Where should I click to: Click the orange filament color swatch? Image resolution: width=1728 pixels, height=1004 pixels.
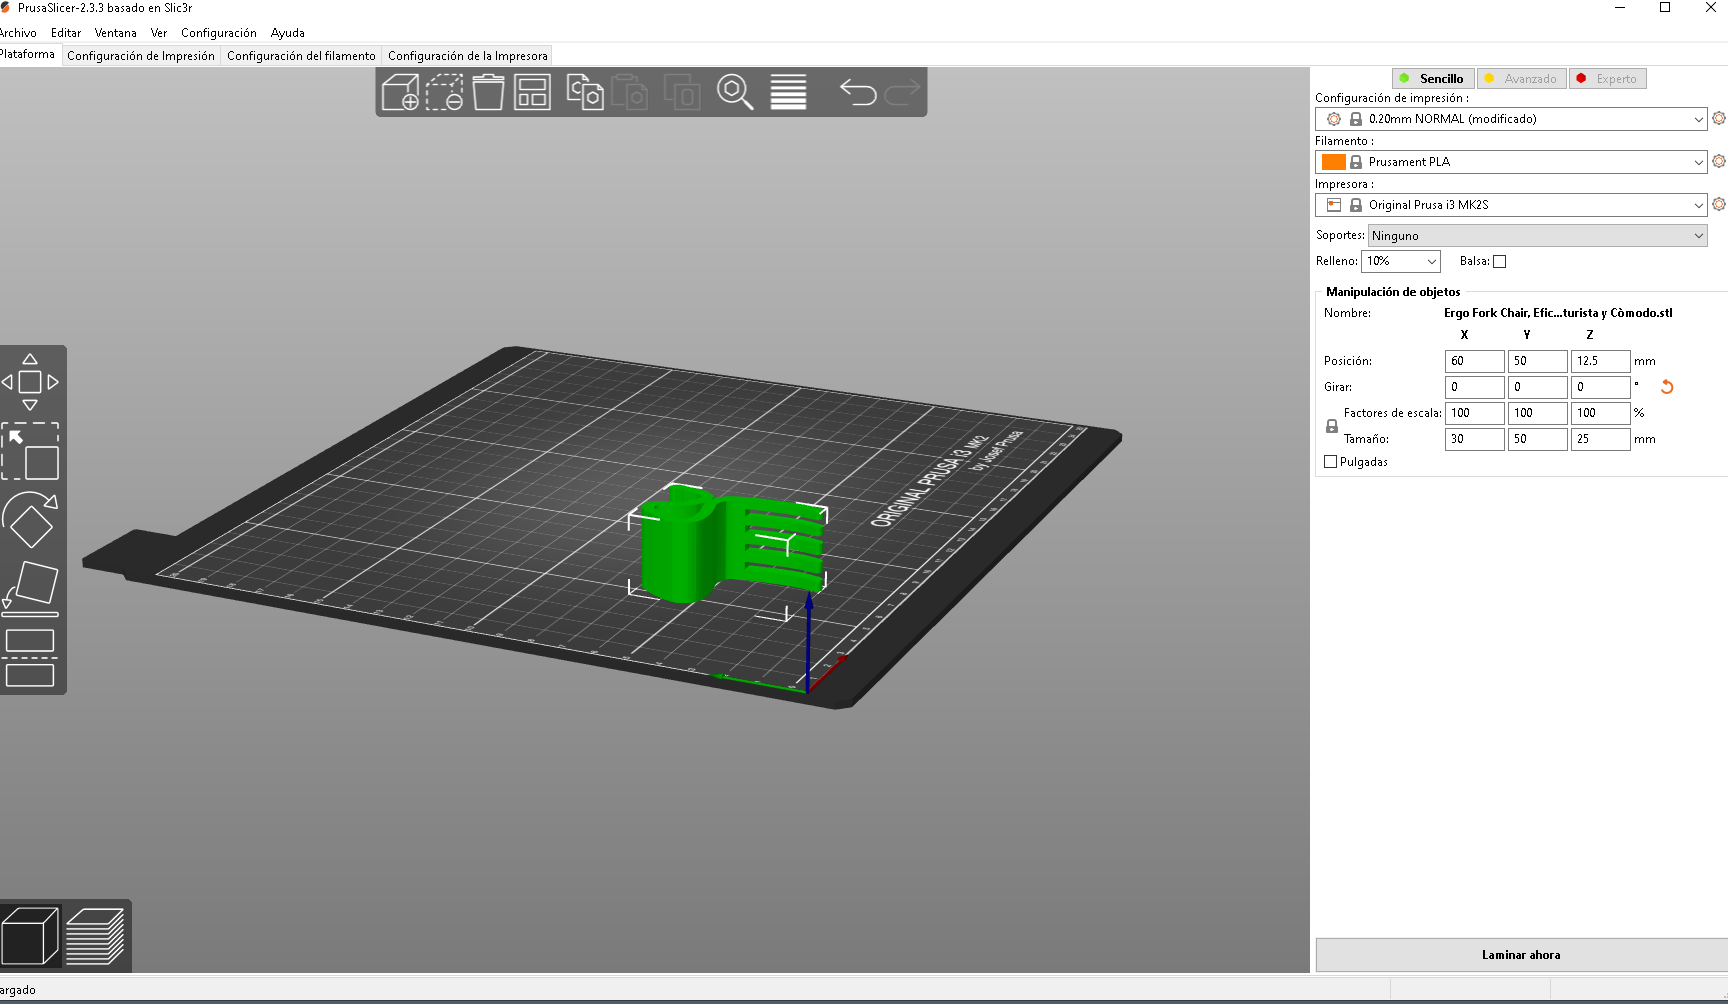1334,162
